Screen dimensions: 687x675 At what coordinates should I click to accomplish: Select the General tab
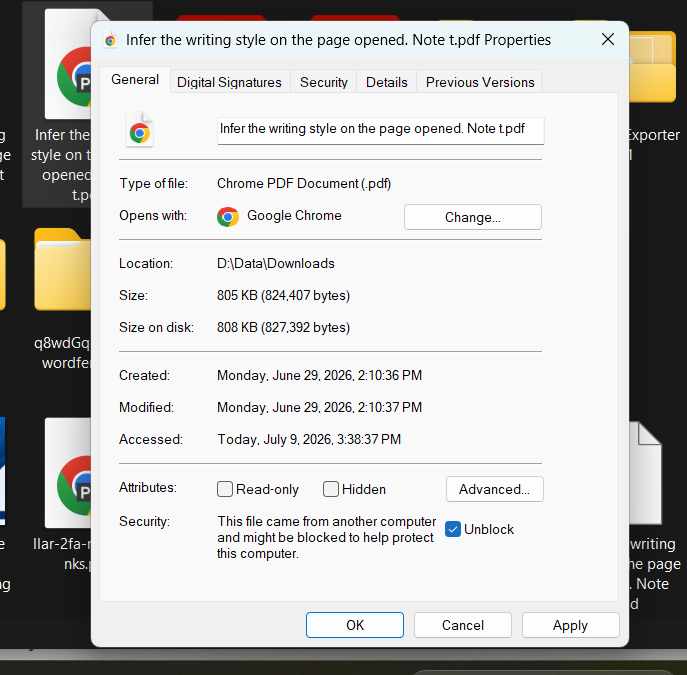[x=135, y=80]
